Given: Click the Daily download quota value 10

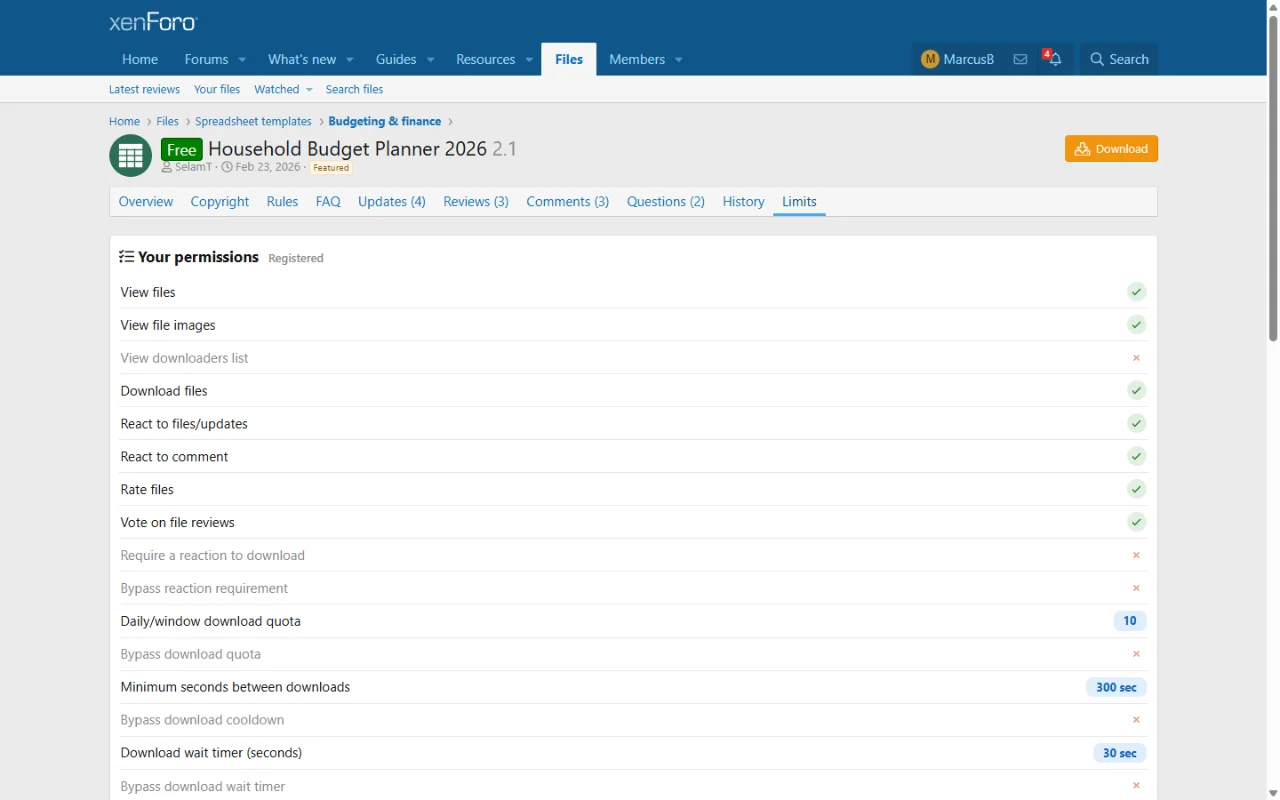Looking at the screenshot, I should point(1130,621).
